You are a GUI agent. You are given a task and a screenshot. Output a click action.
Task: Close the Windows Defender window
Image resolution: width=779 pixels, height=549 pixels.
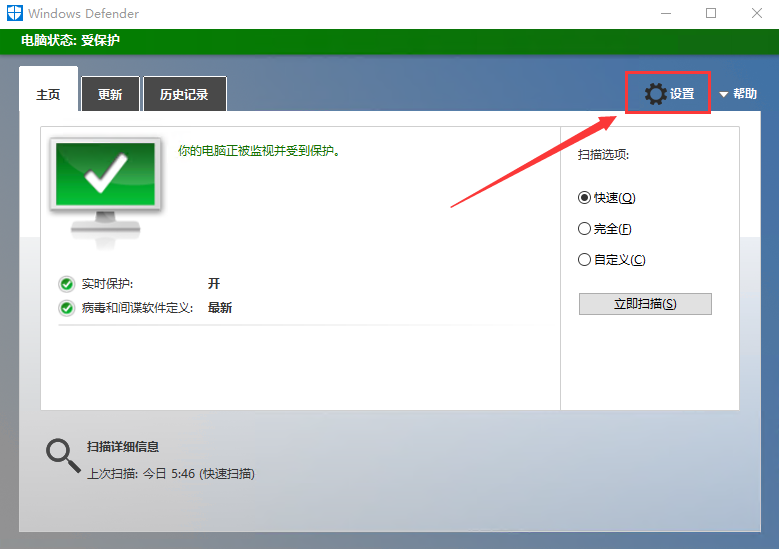click(757, 13)
